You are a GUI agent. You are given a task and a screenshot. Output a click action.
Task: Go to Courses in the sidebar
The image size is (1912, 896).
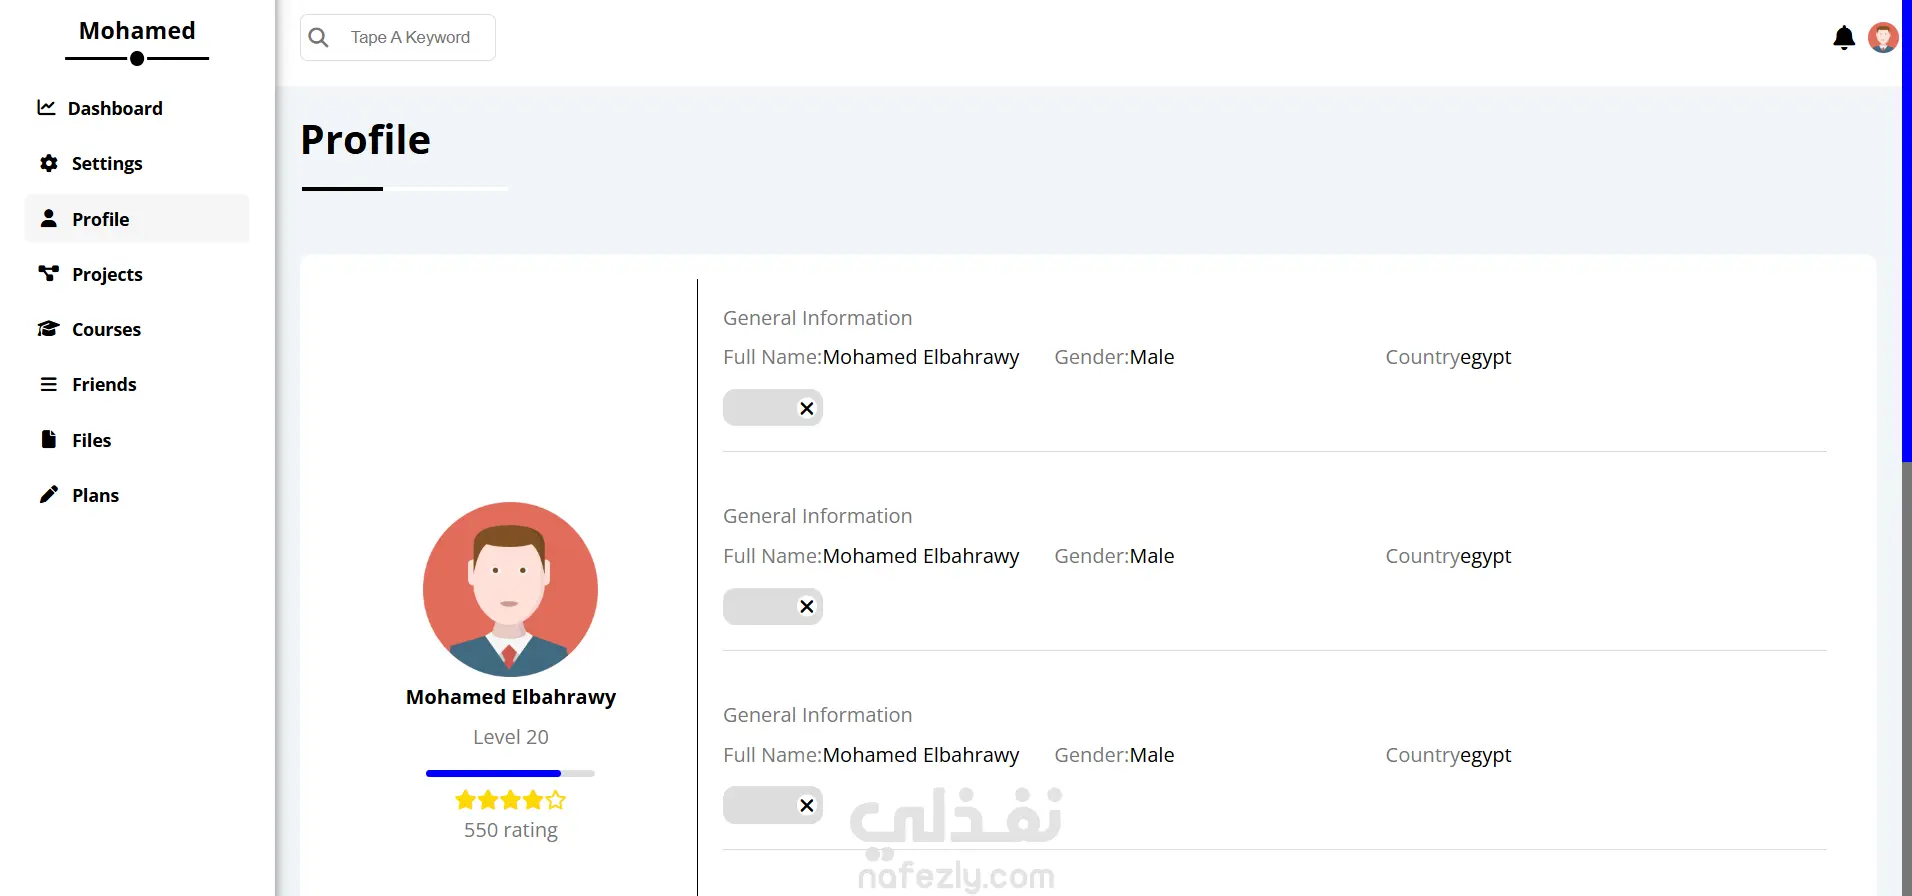click(x=106, y=330)
